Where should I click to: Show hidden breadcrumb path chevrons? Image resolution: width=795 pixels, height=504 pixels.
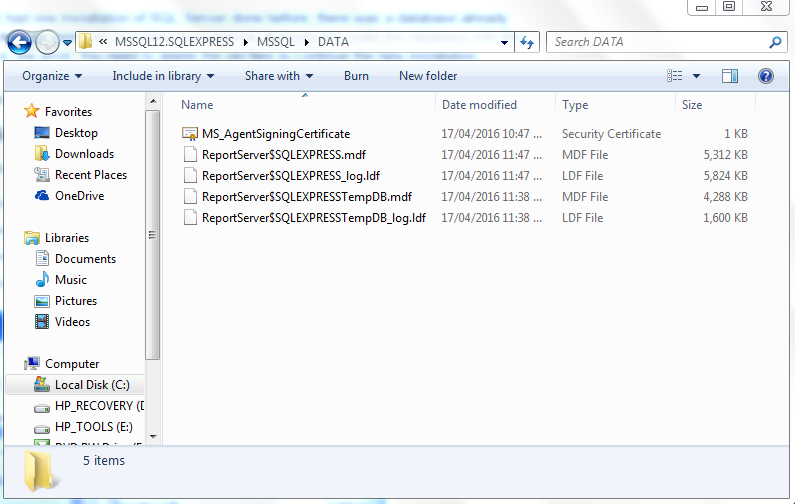click(x=103, y=42)
